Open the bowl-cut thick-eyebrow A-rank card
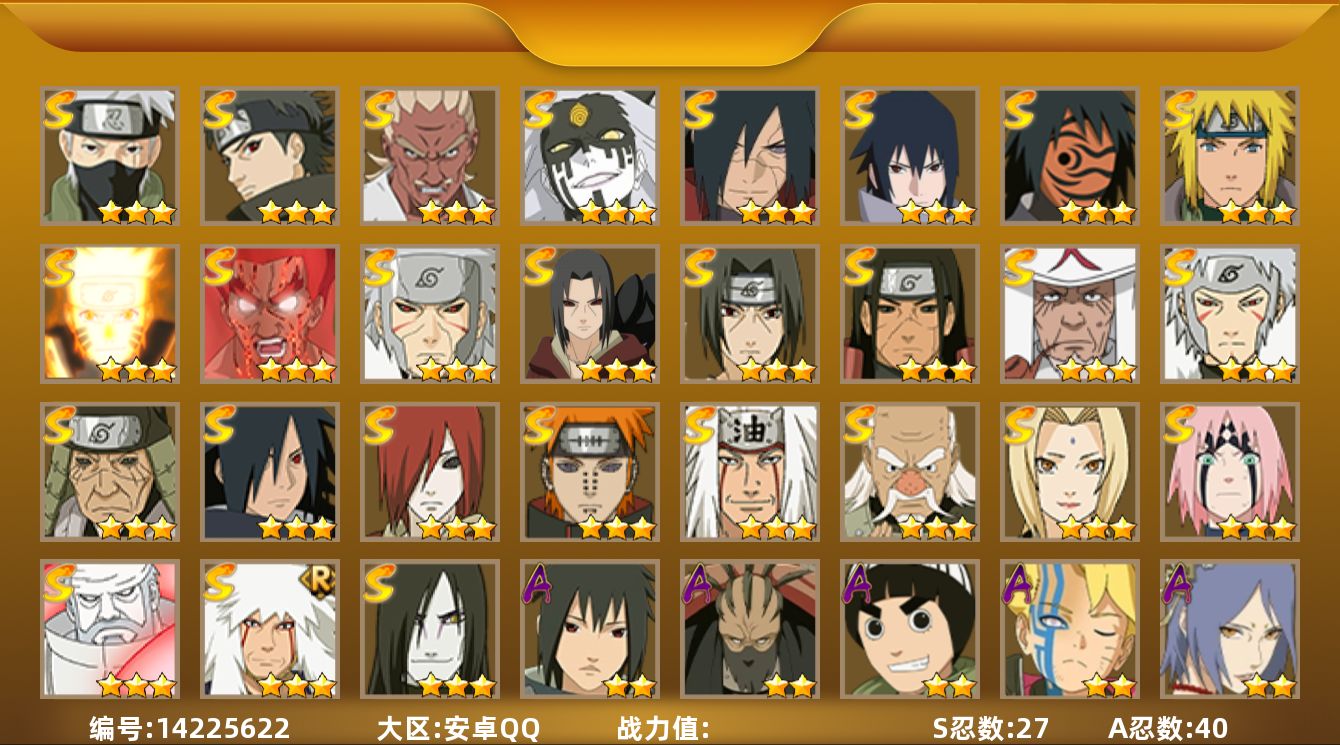Screen dimensions: 1340x745 910,629
